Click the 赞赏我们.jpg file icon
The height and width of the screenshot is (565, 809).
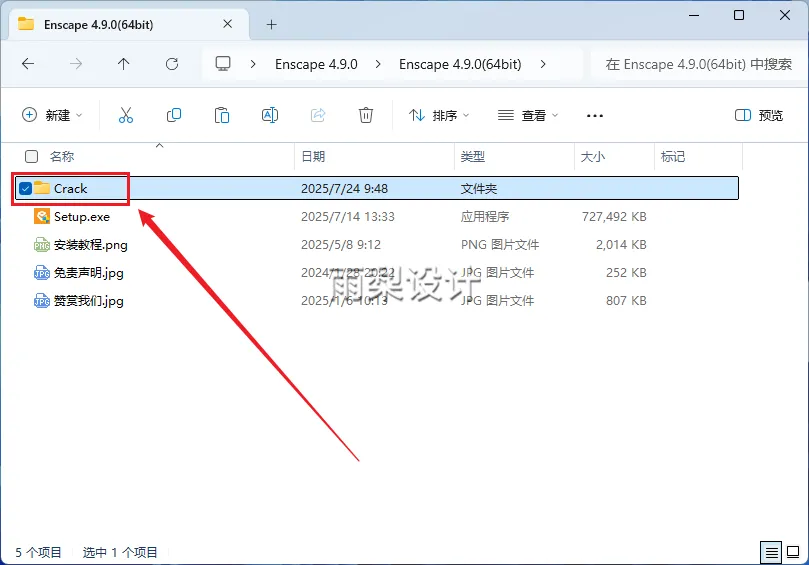click(42, 300)
